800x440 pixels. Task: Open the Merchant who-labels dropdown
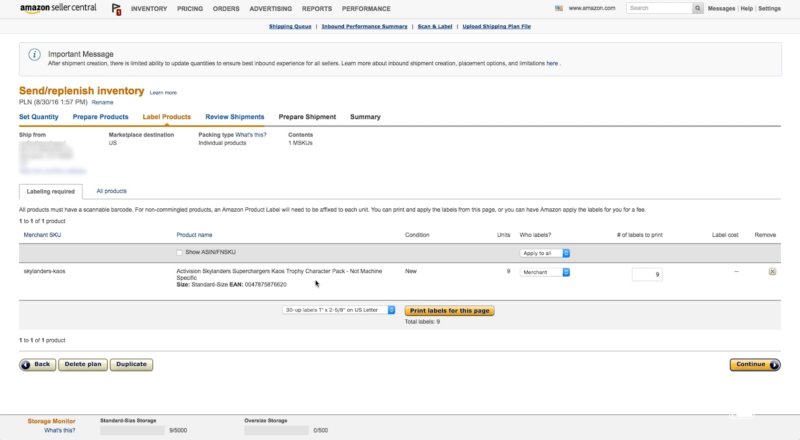coord(544,272)
